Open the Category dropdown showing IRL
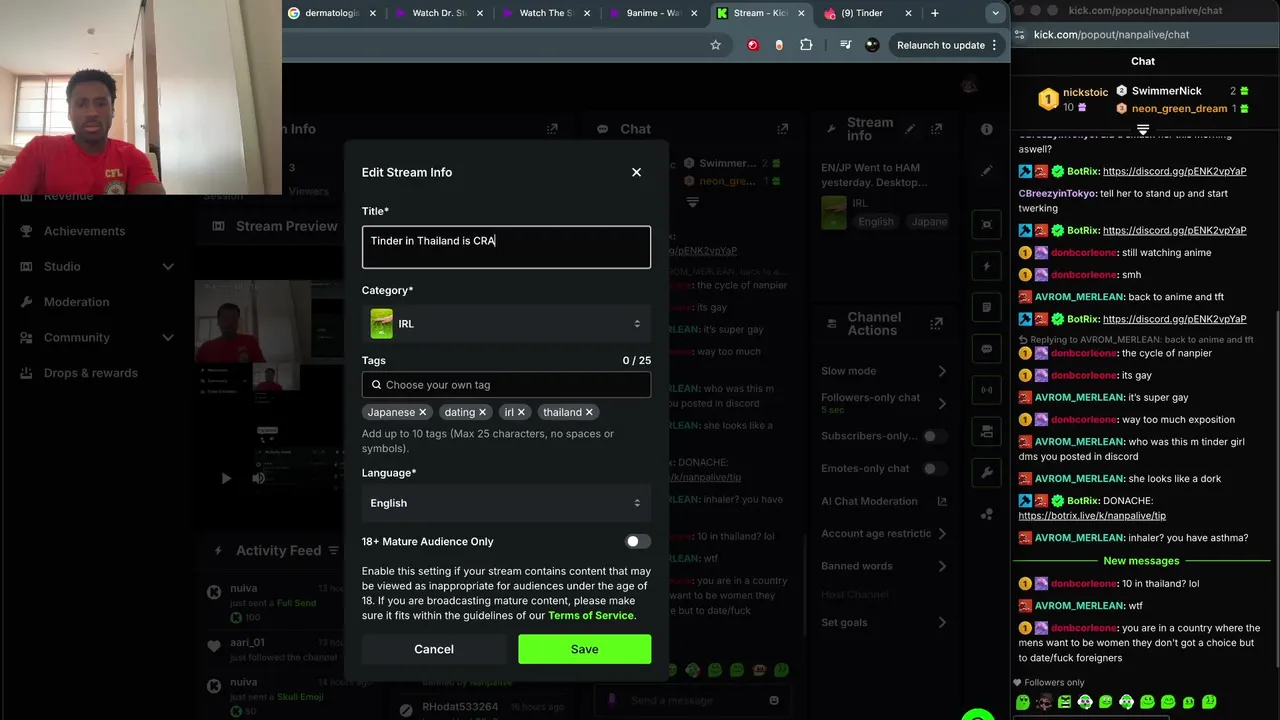The height and width of the screenshot is (720, 1280). click(506, 324)
